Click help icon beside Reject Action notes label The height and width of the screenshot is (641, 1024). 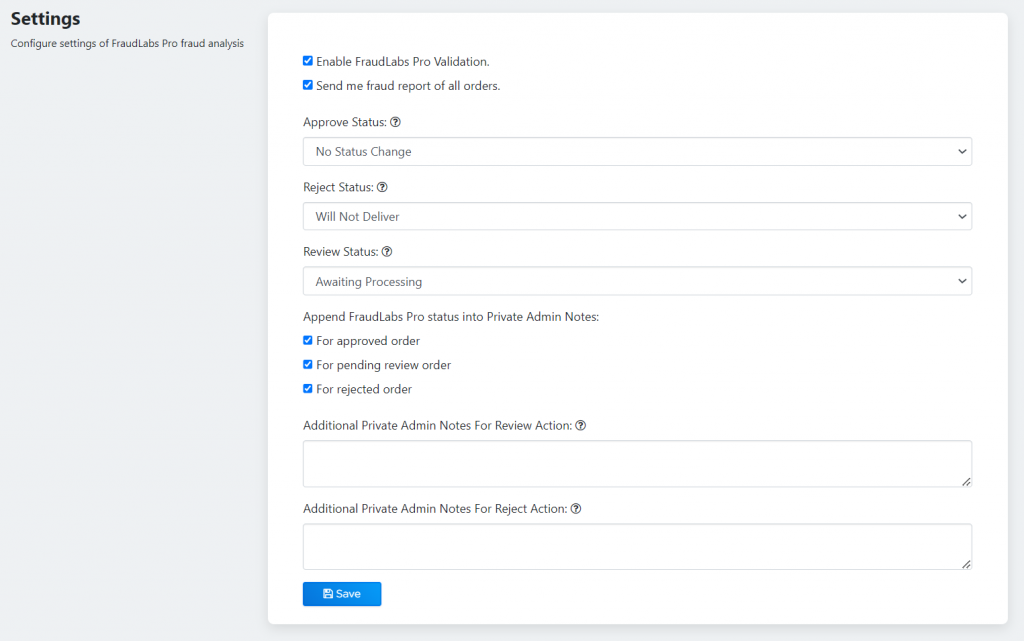[x=575, y=508]
